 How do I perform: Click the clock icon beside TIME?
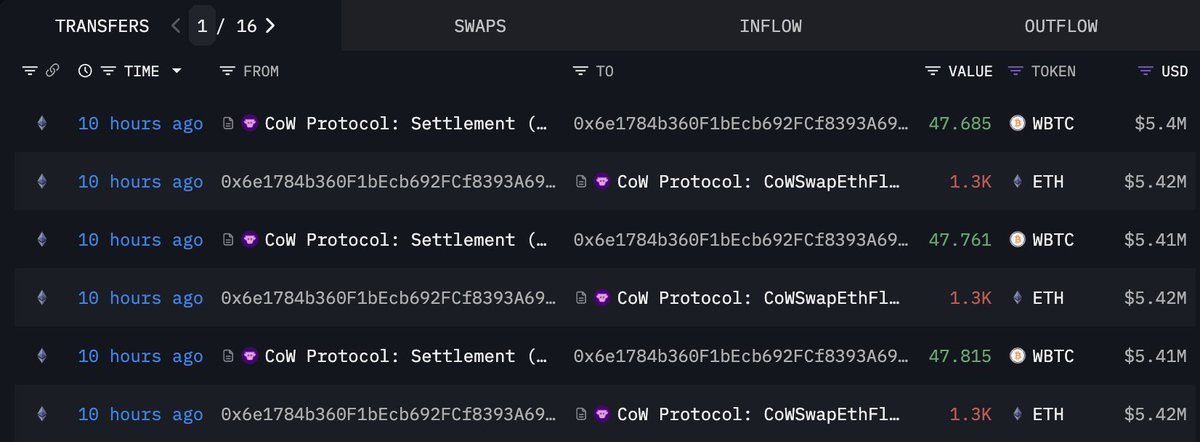click(85, 71)
